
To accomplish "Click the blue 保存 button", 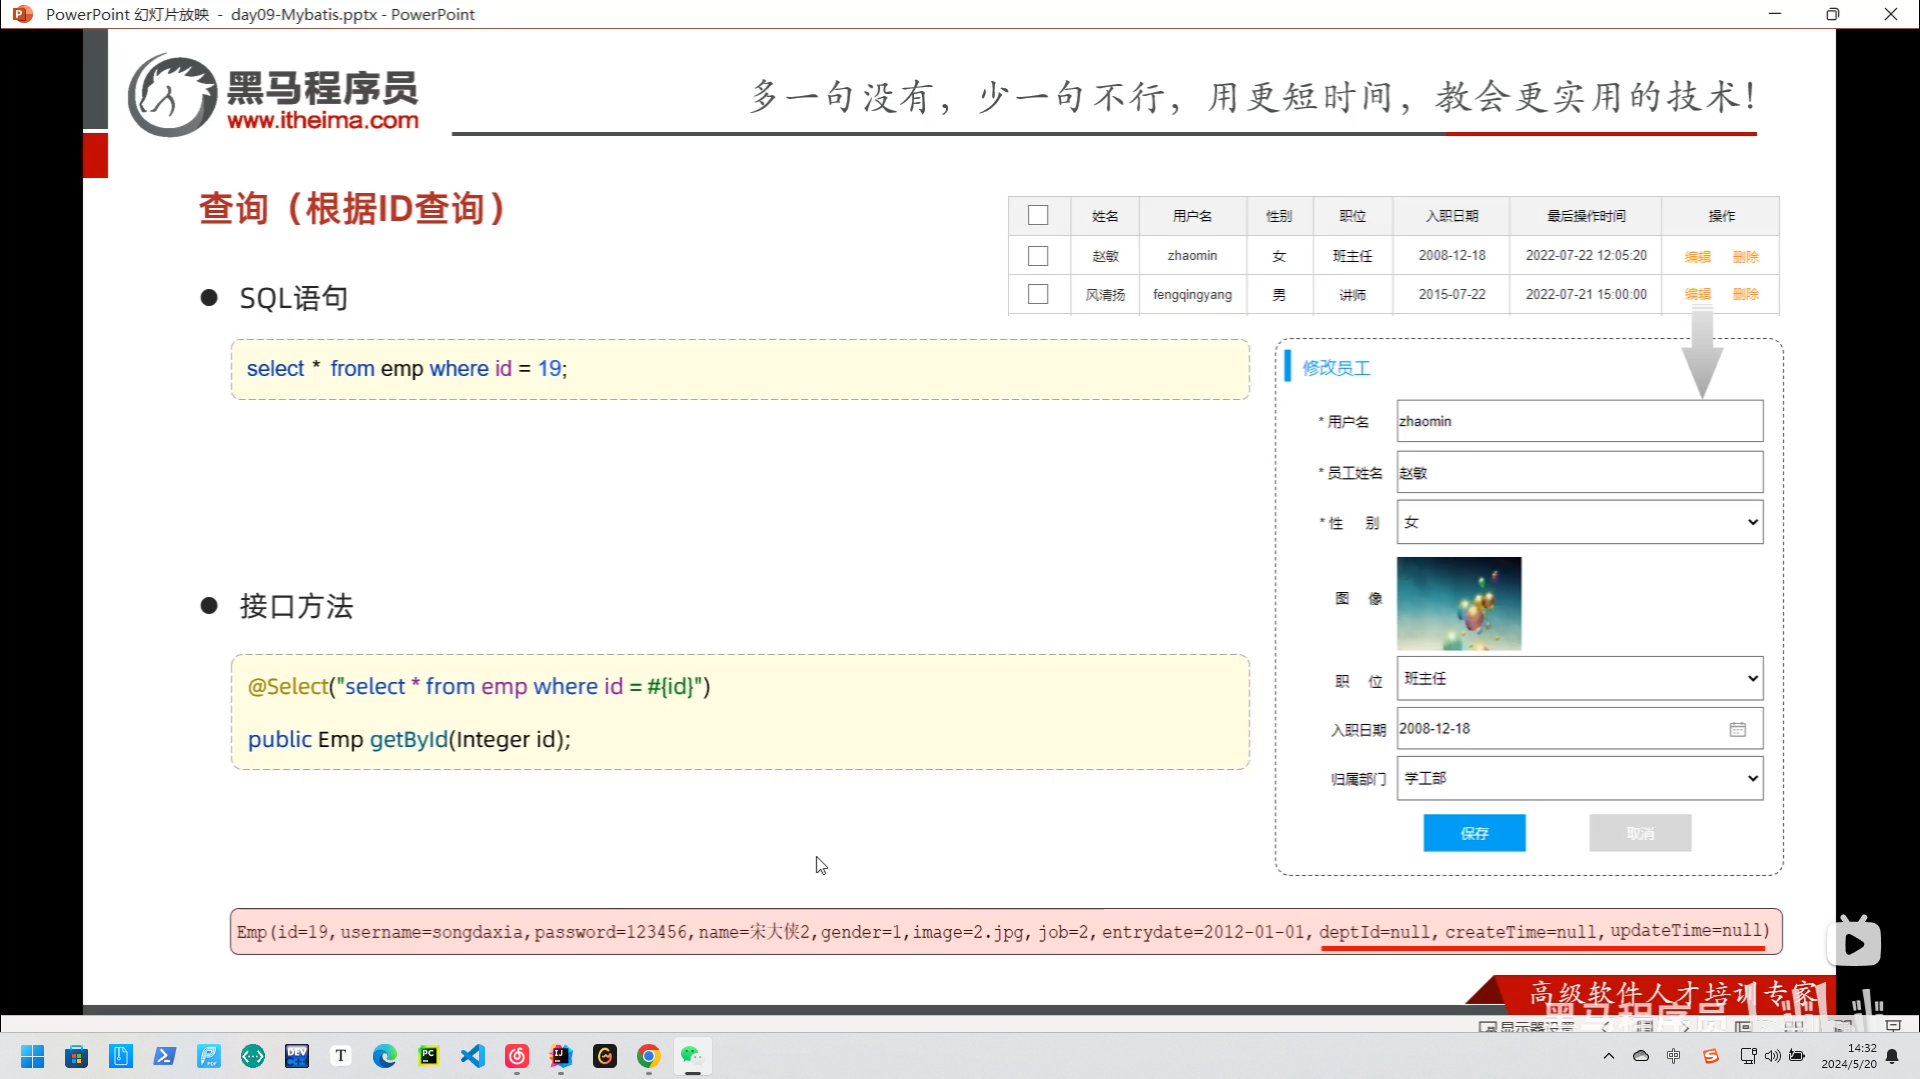I will pos(1474,833).
